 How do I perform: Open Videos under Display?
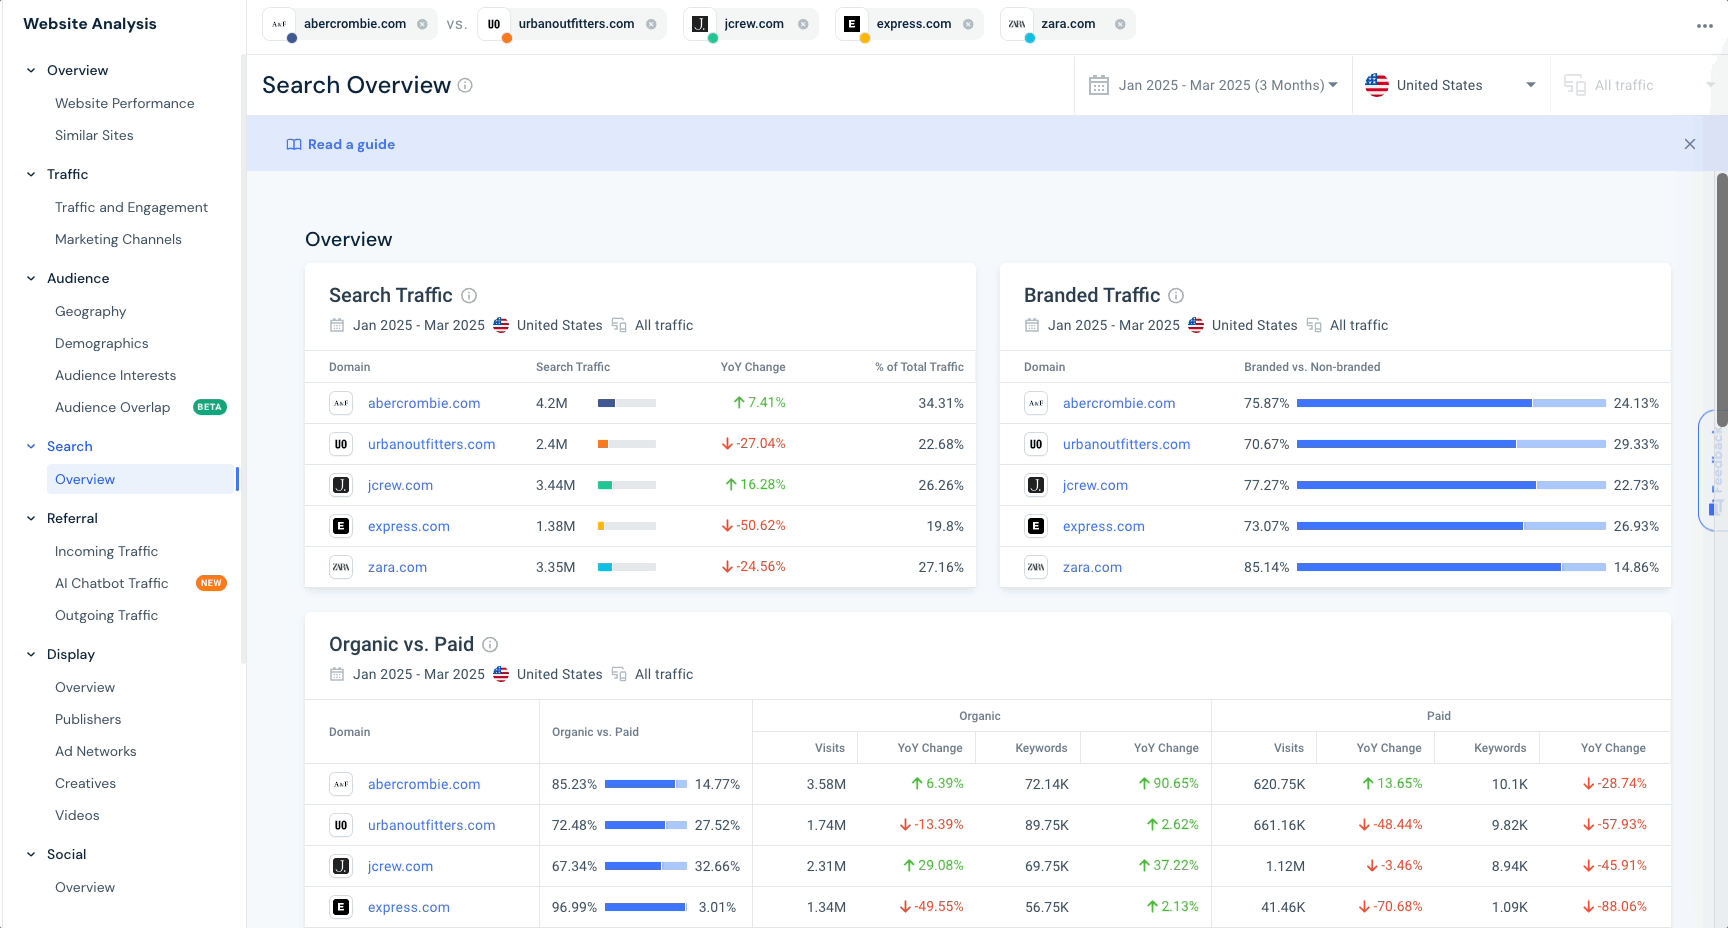pos(77,815)
